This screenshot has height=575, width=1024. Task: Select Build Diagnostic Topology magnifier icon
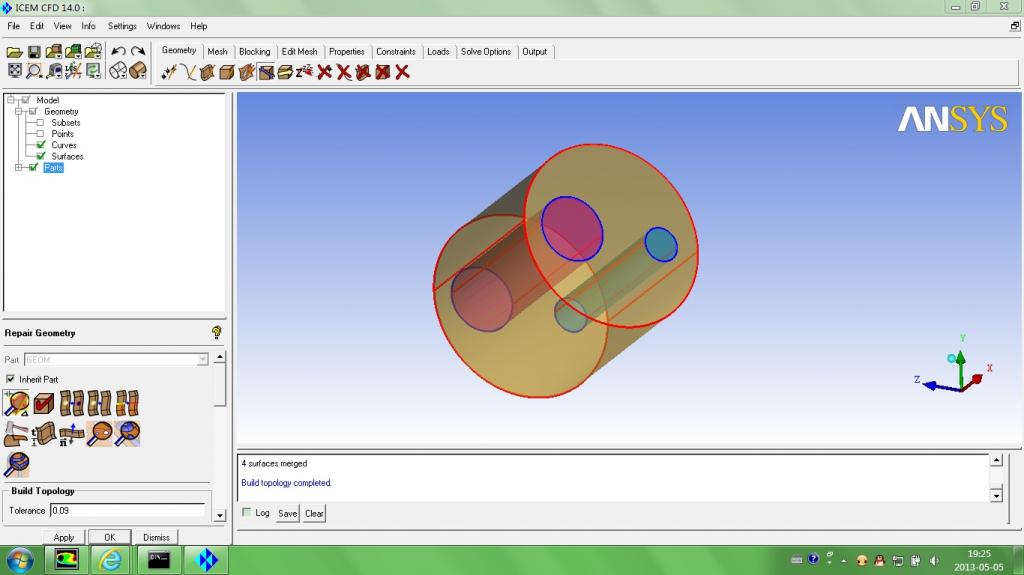coord(16,403)
